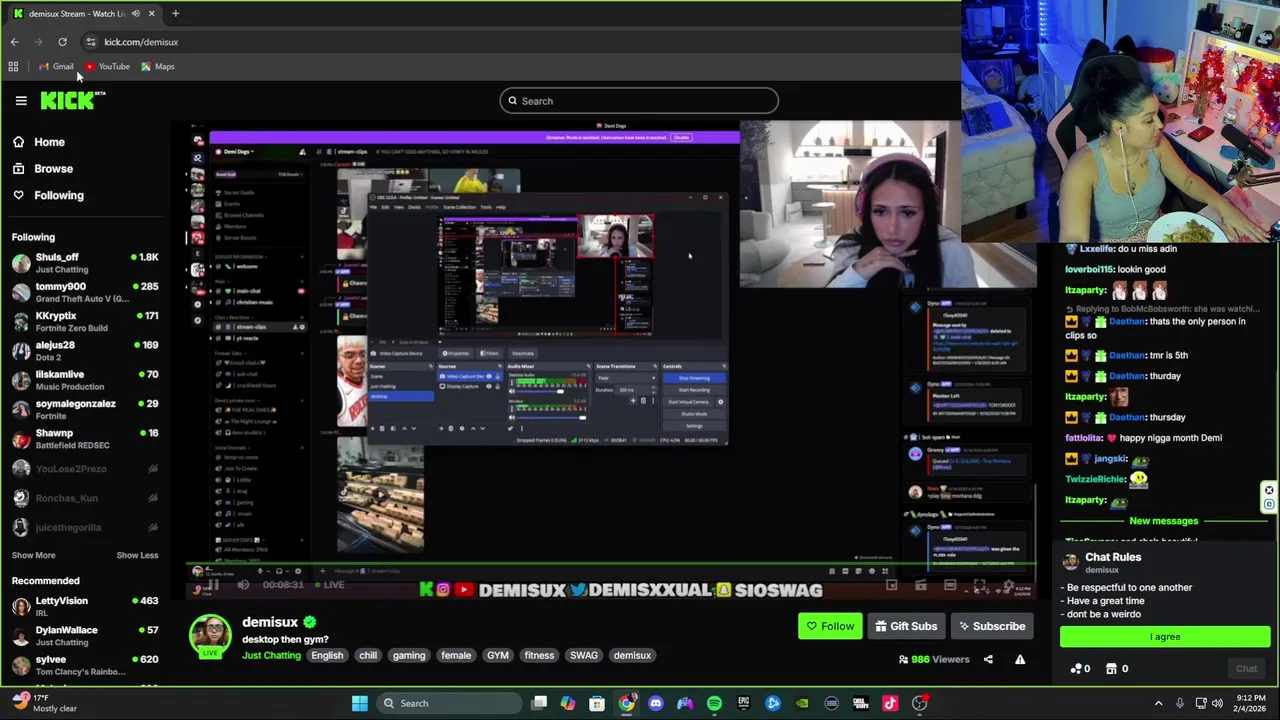Screen dimensions: 1280x720
Task: Open the Just Chatting category link
Action: click(271, 656)
